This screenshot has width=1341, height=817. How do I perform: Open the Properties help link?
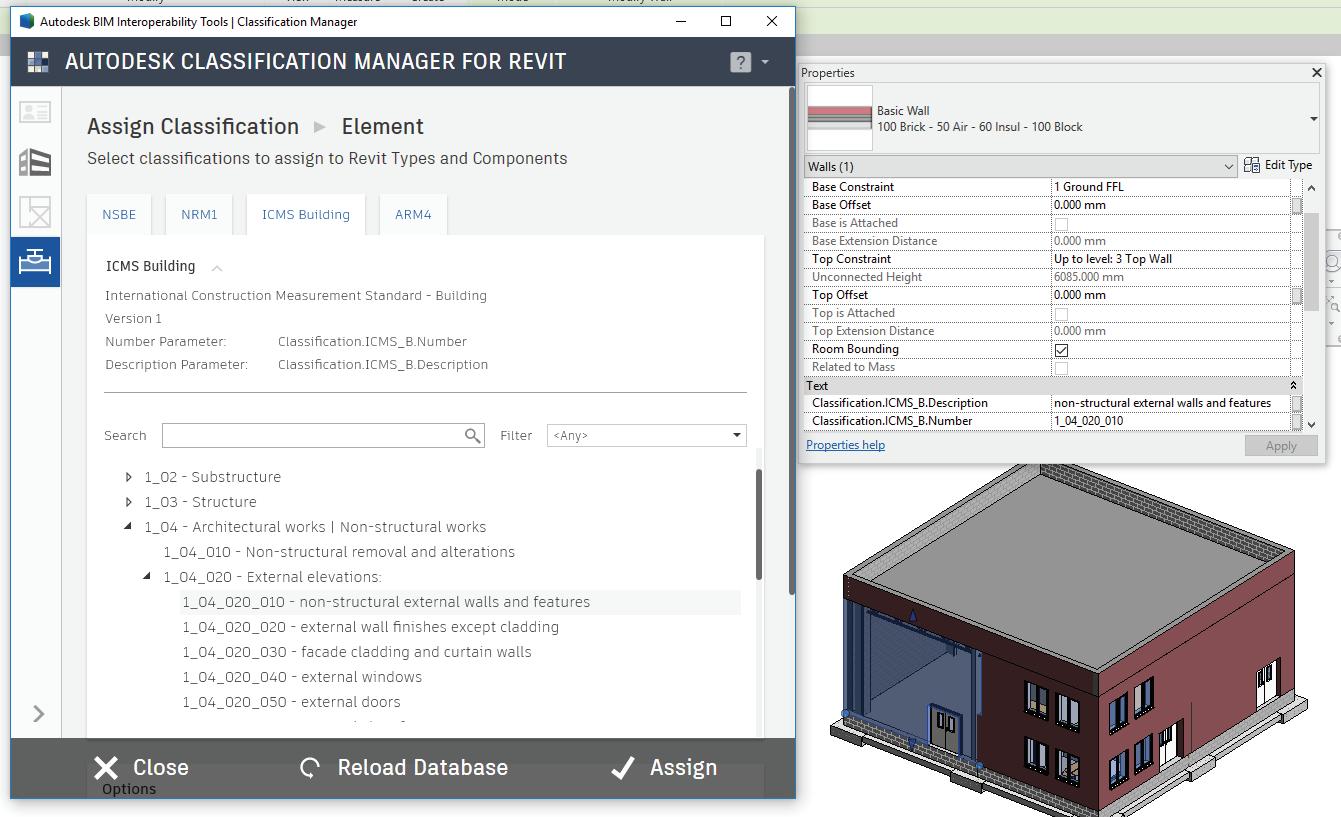[x=845, y=445]
